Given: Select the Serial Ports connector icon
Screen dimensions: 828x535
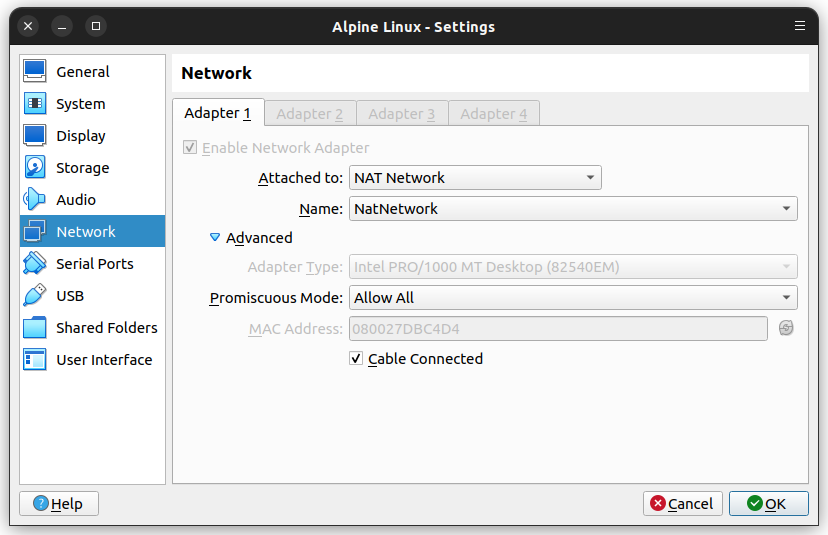Looking at the screenshot, I should (x=35, y=264).
